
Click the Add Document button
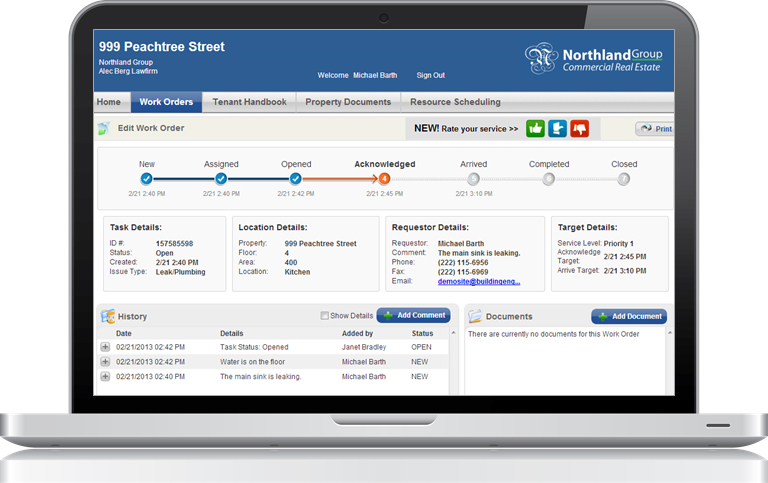pyautogui.click(x=629, y=316)
